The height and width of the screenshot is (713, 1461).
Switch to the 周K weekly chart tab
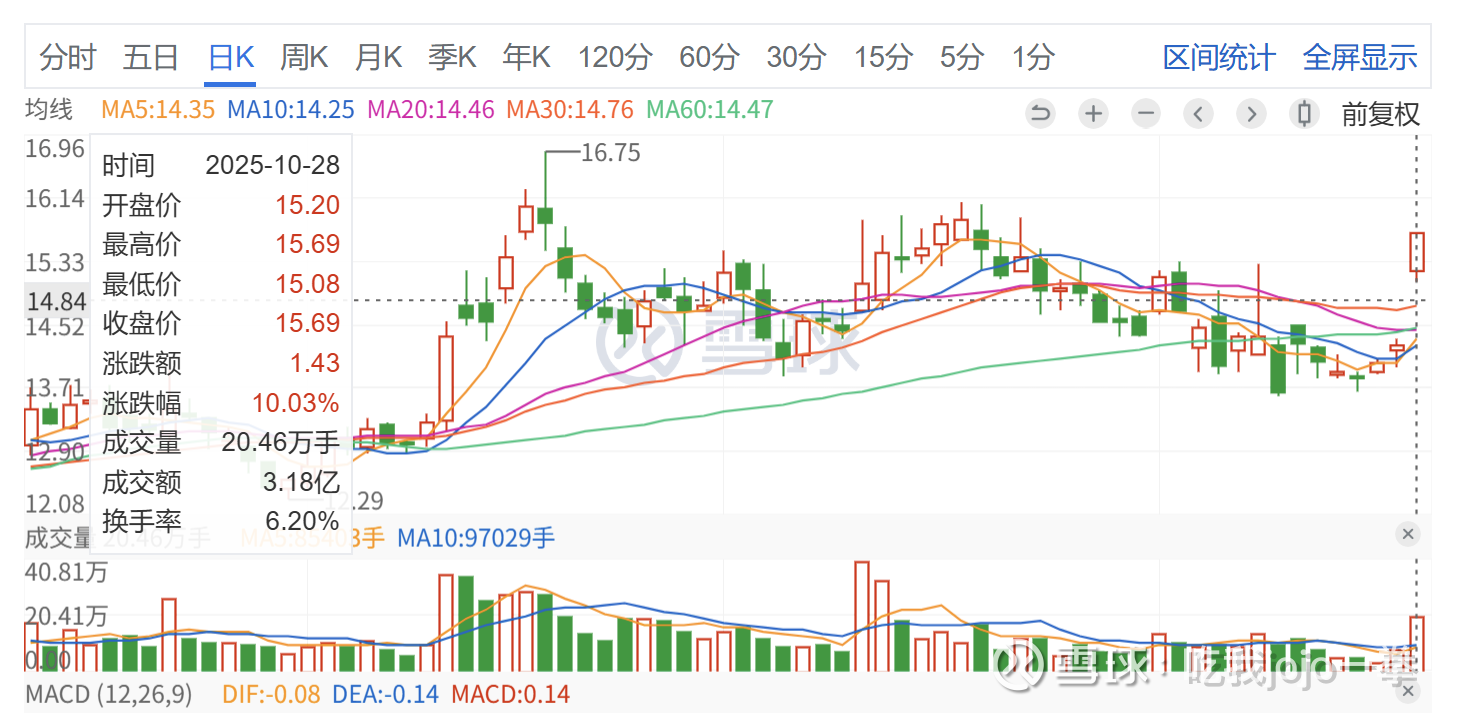[304, 58]
